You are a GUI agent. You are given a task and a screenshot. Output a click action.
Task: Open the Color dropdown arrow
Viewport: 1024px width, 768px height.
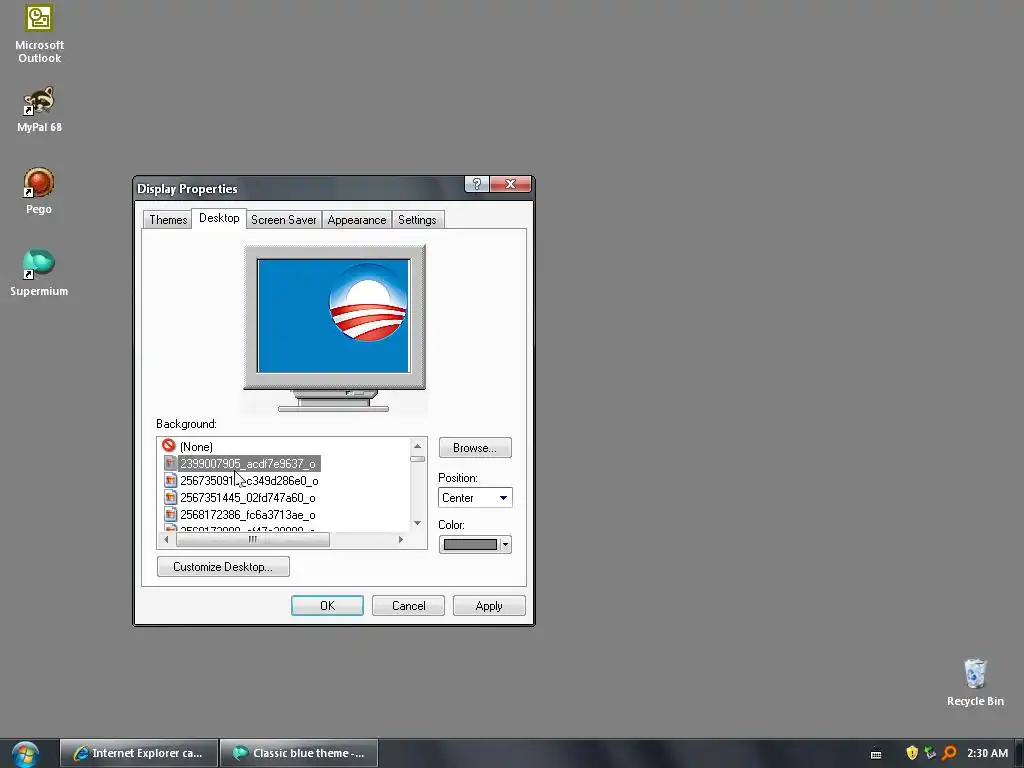pos(505,545)
